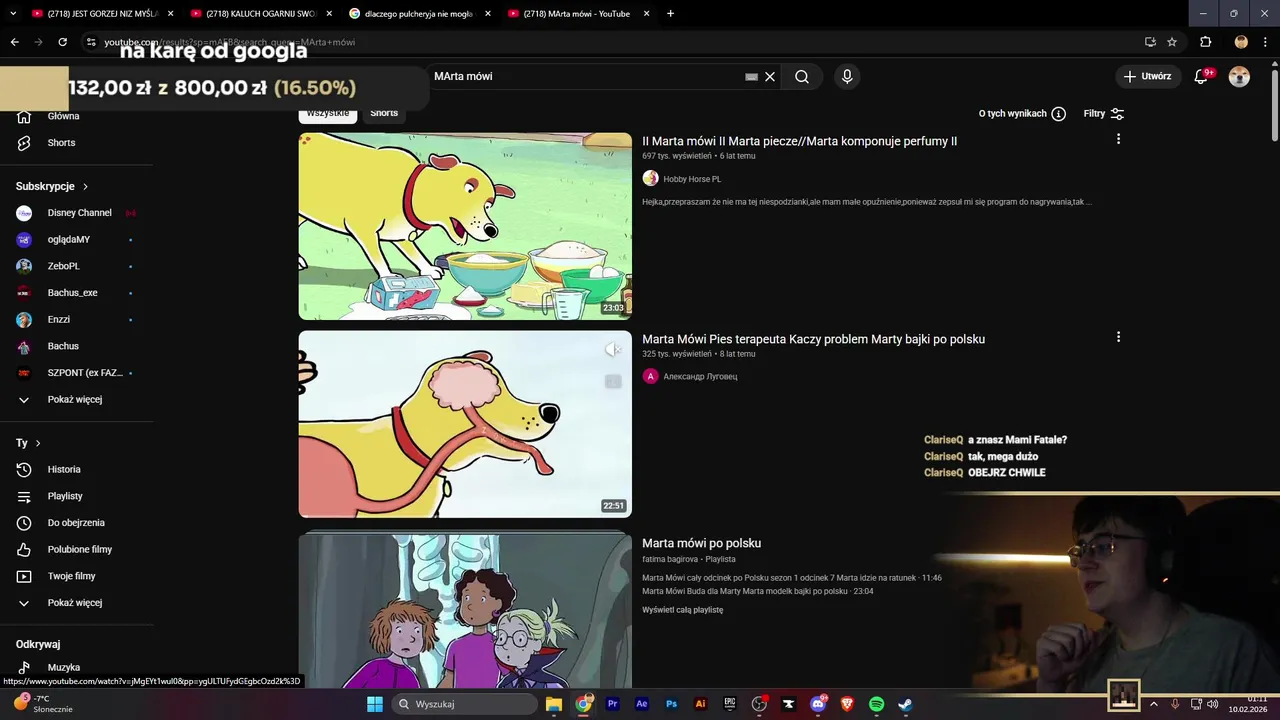Image resolution: width=1280 pixels, height=720 pixels.
Task: Play the Pies terapeuta video thumbnail
Action: (x=465, y=424)
